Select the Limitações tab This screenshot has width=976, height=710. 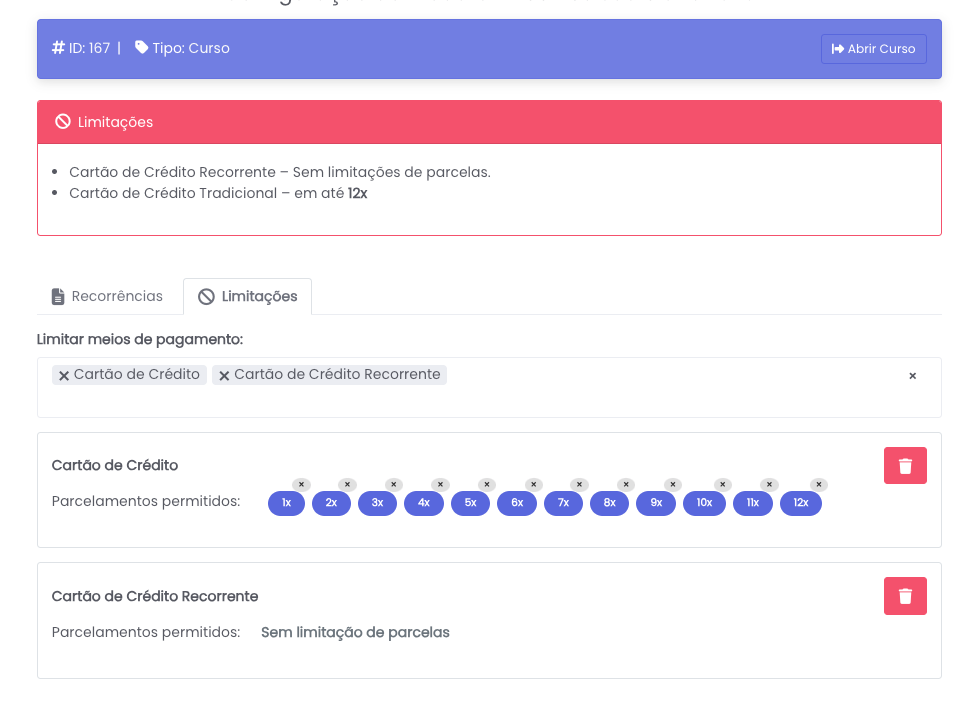click(x=247, y=297)
